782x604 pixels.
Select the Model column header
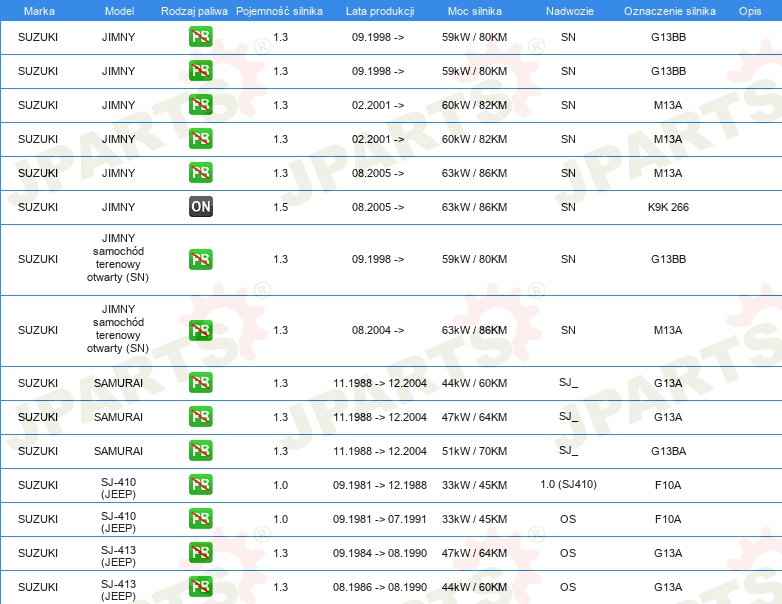[x=119, y=11]
